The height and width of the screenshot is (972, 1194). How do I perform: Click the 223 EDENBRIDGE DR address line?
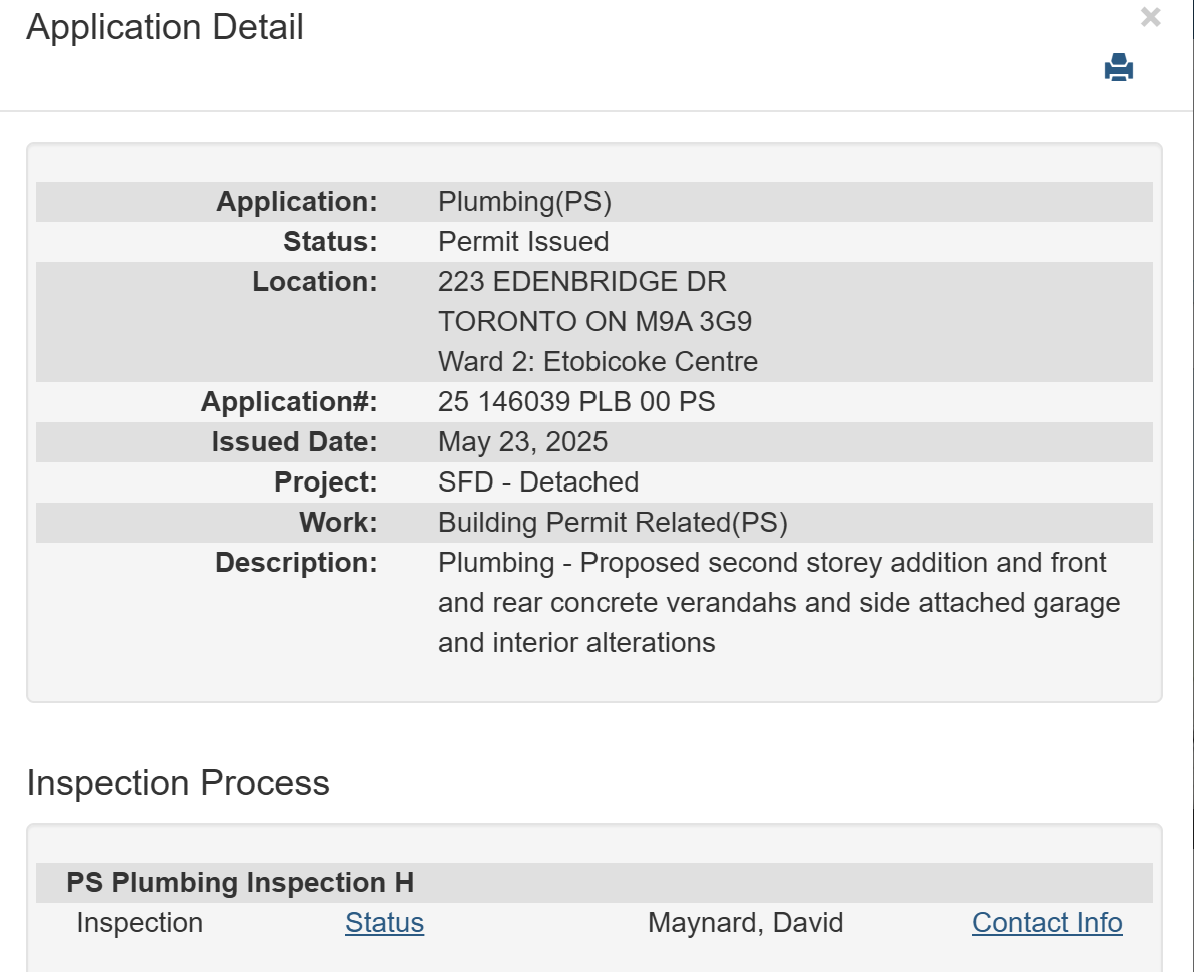tap(582, 282)
